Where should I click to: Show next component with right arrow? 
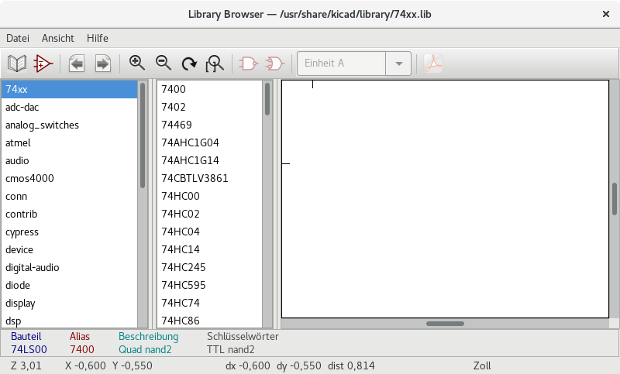[x=103, y=63]
